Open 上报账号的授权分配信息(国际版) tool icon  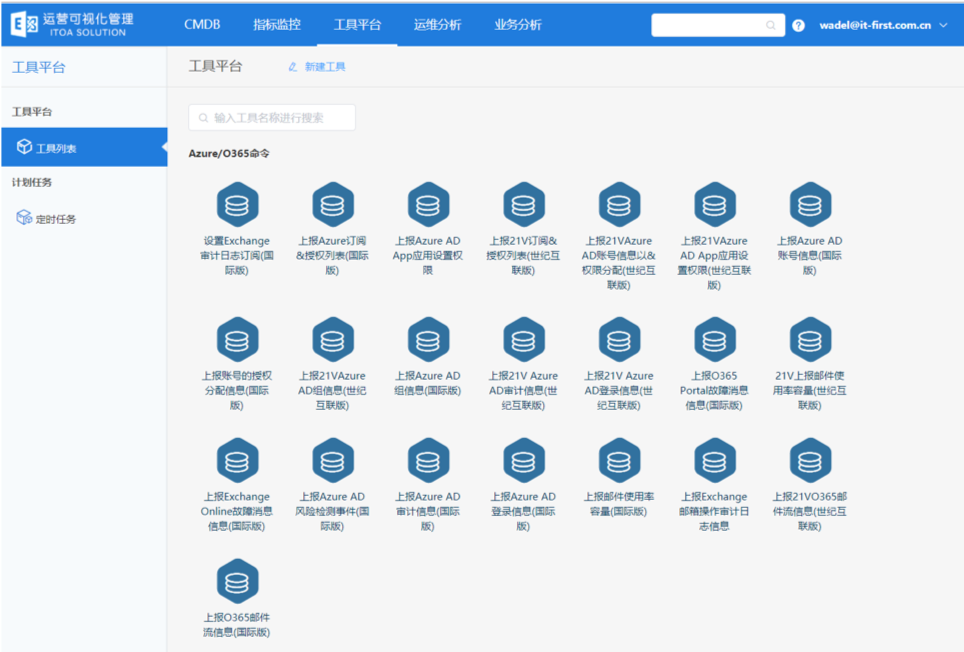click(x=237, y=340)
